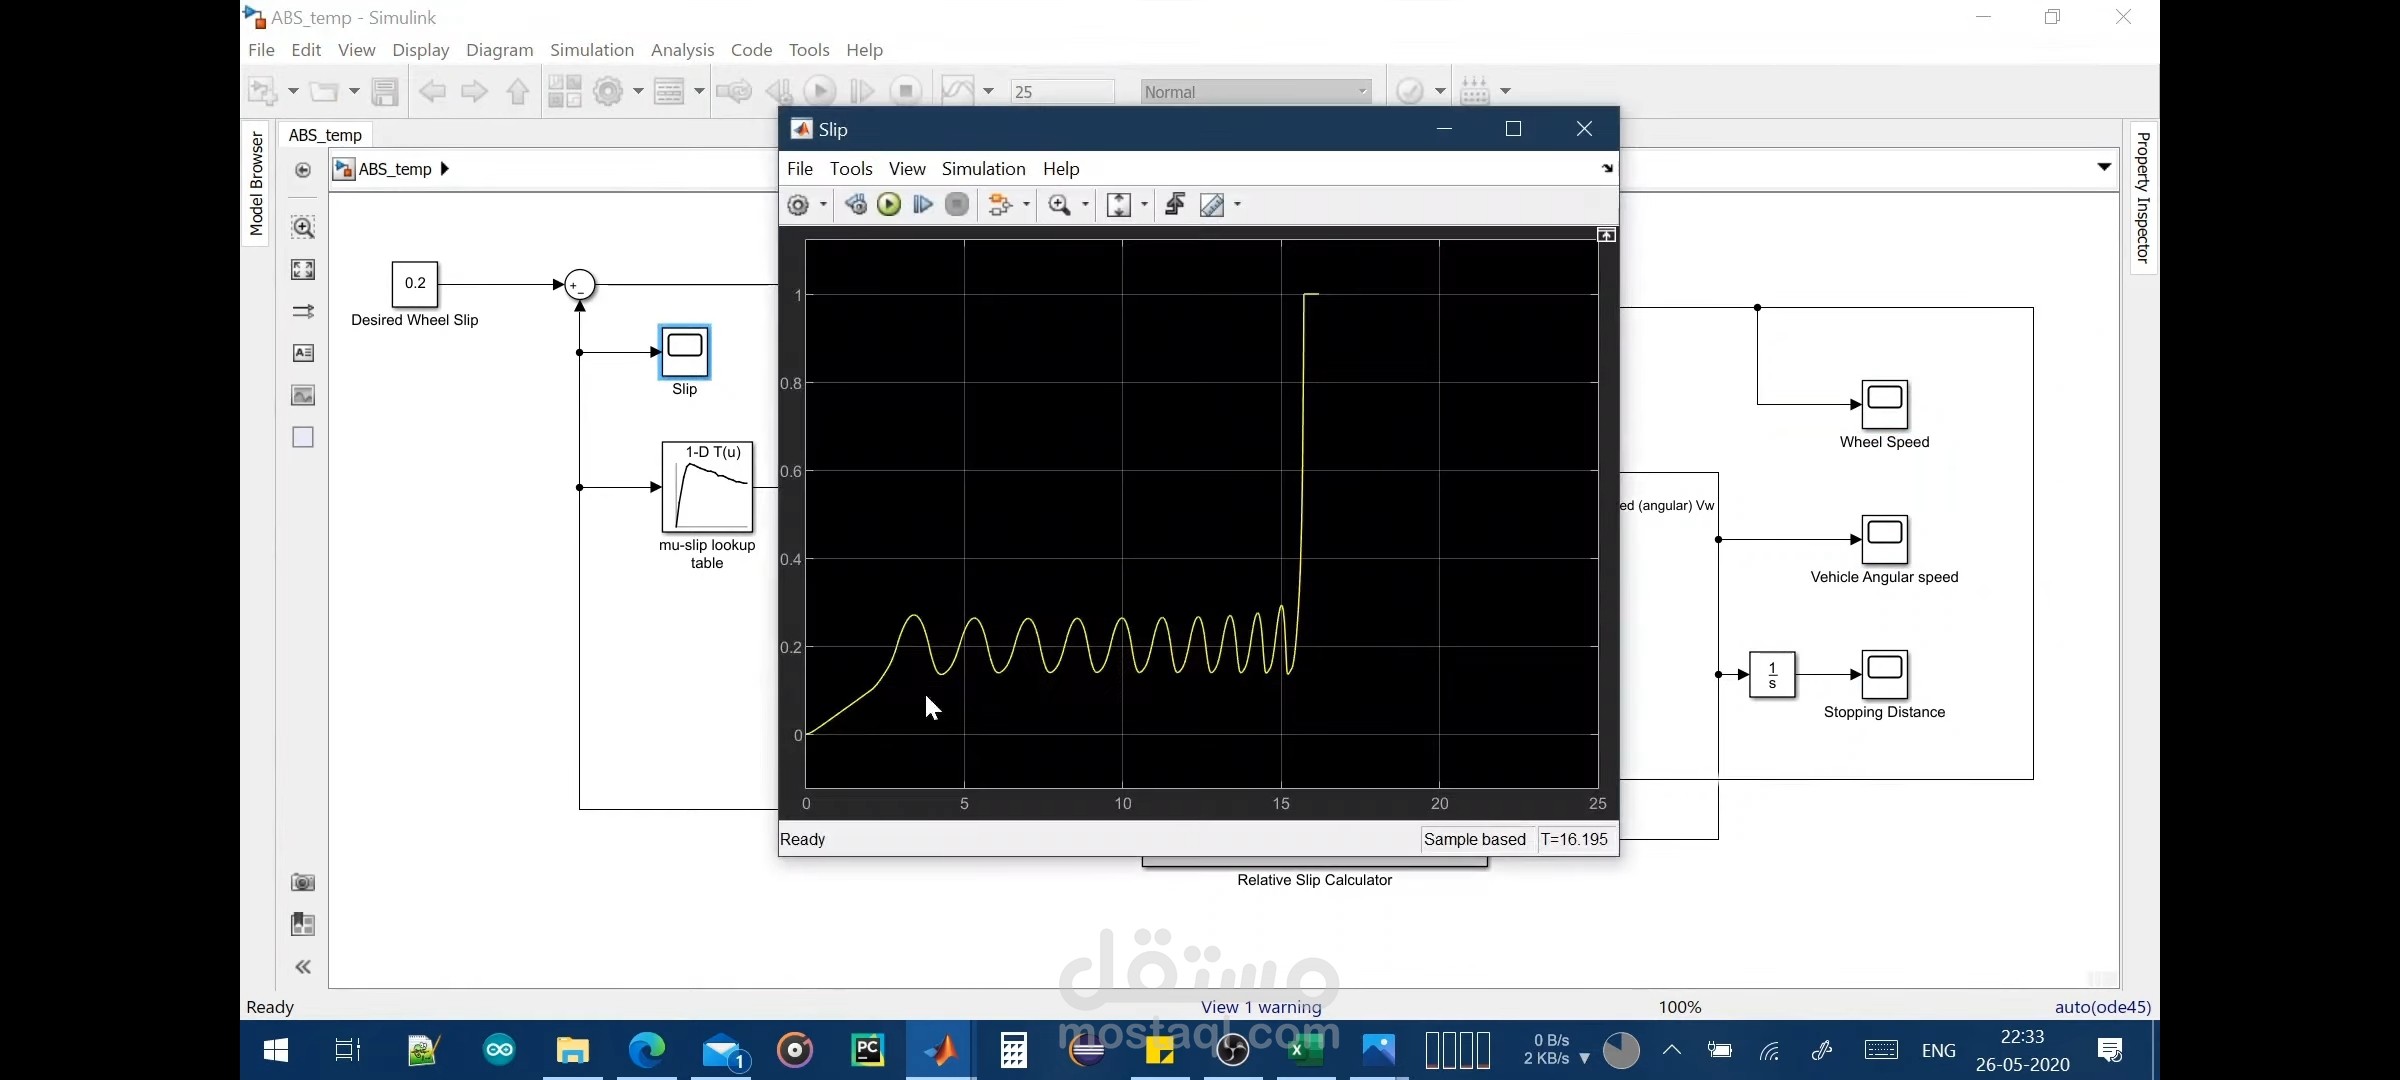The height and width of the screenshot is (1080, 2400).
Task: Select the Stopping Distance scope block
Action: [1885, 675]
